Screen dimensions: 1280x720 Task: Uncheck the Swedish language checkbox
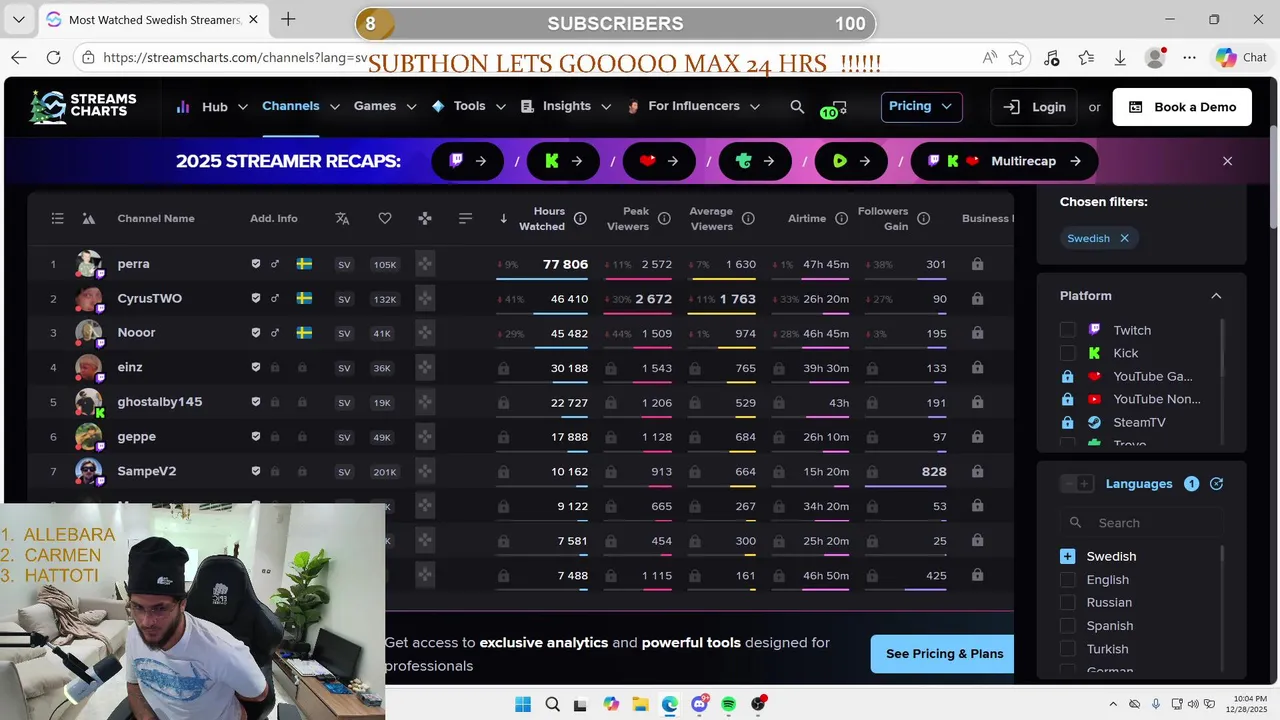1067,556
